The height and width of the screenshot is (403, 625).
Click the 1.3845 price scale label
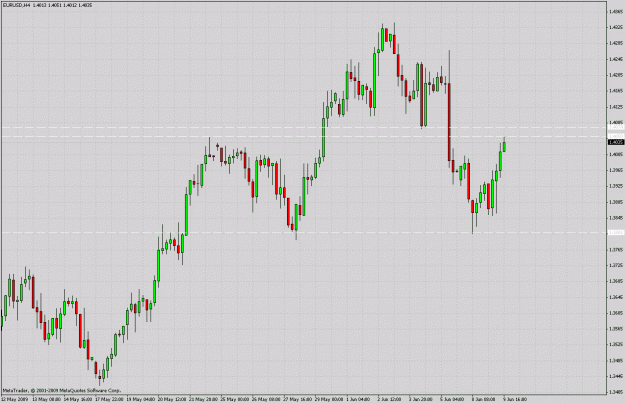click(616, 218)
